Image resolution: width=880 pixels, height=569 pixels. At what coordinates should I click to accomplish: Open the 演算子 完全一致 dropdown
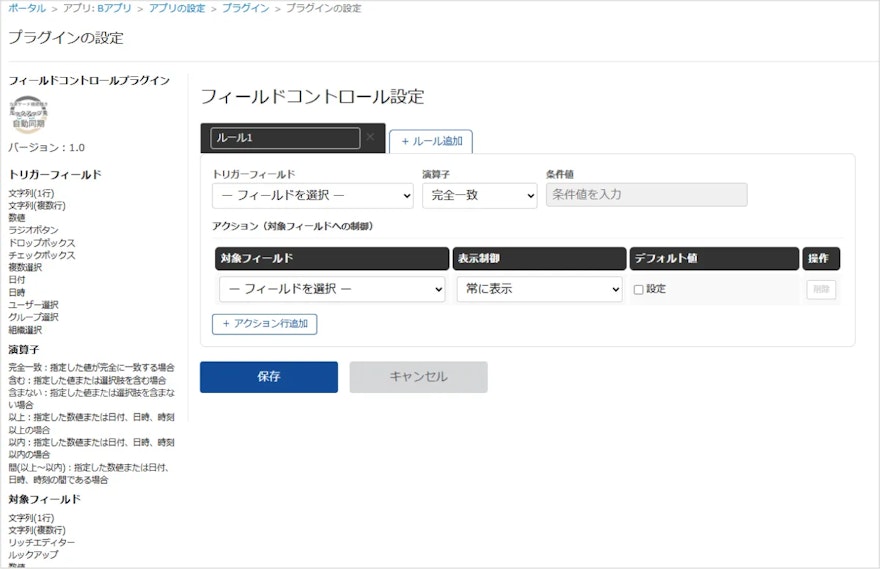pos(480,195)
